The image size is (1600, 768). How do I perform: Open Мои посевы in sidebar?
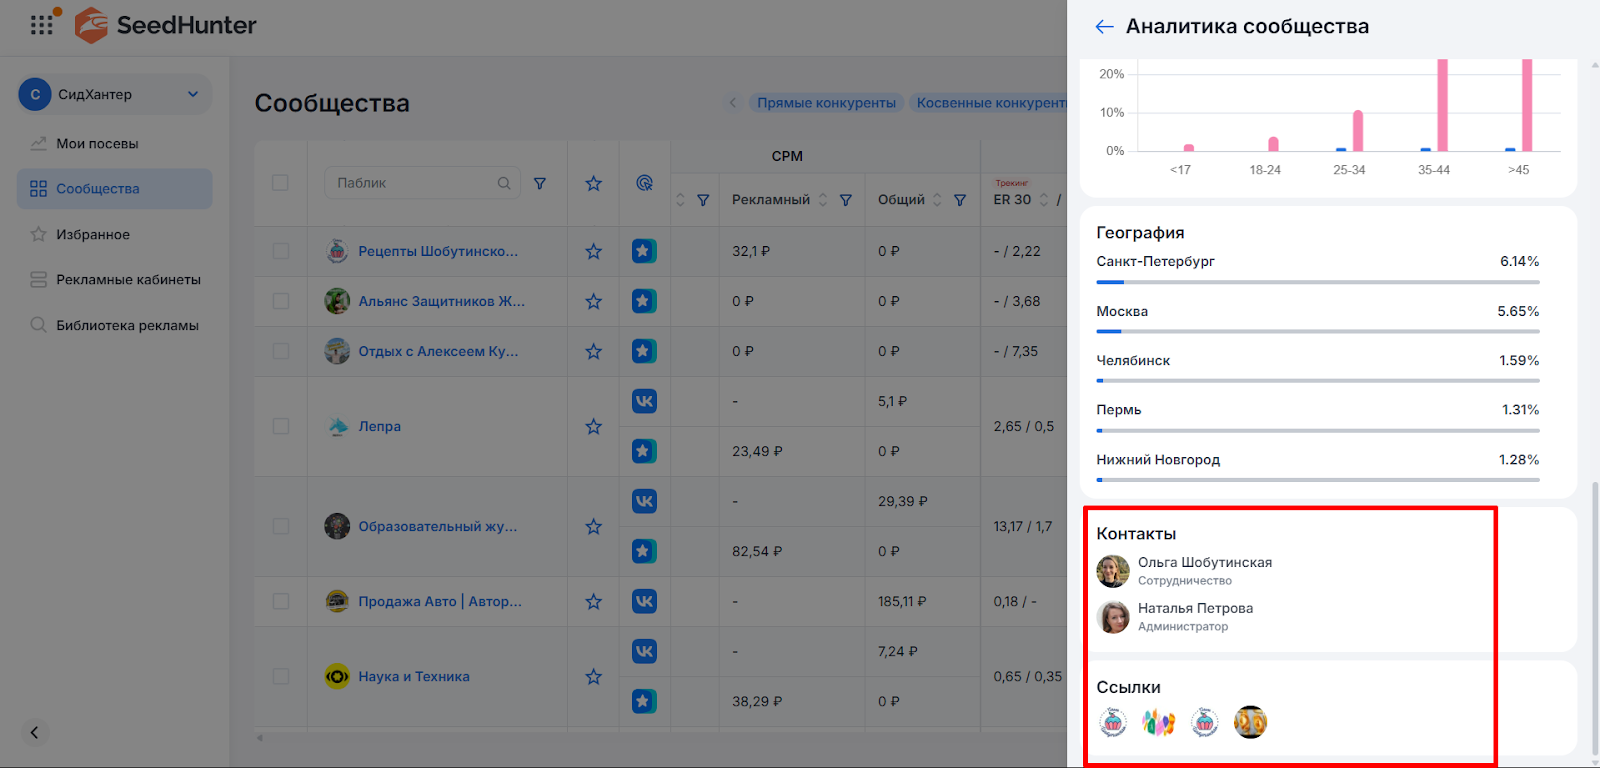coord(97,144)
